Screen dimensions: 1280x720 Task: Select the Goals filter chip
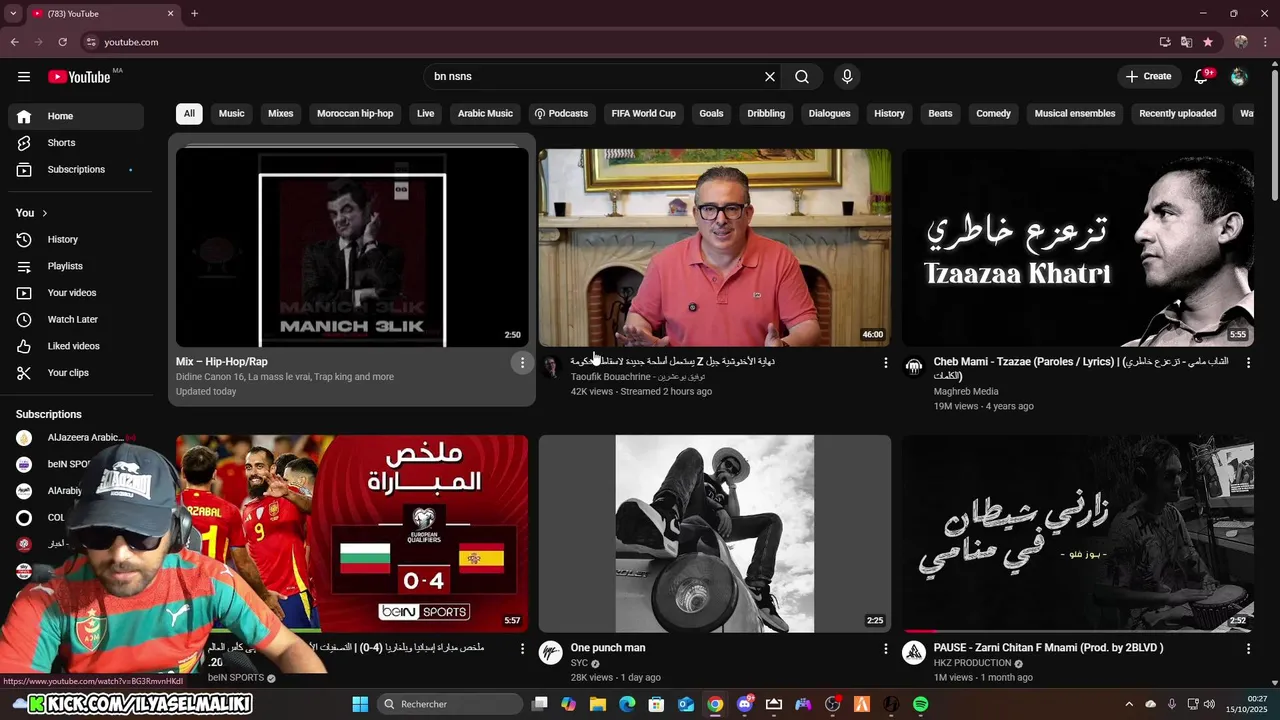pos(711,114)
